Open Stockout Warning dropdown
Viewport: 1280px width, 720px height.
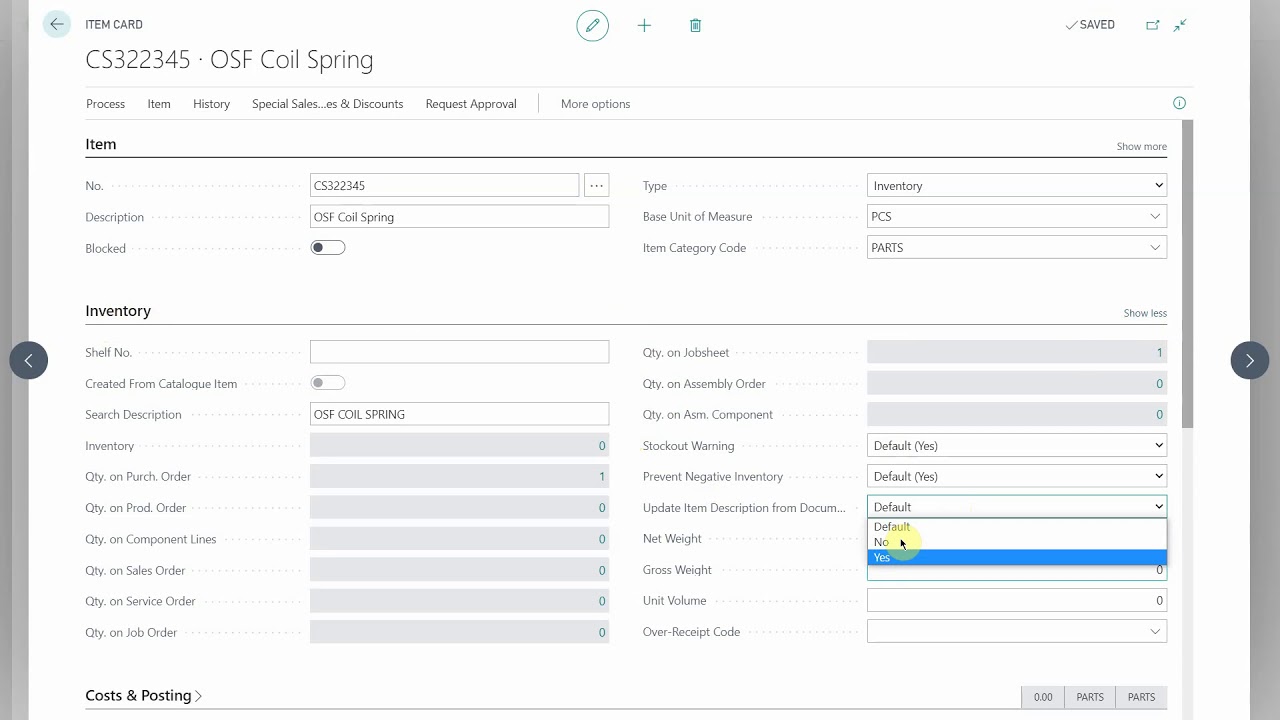(1017, 445)
